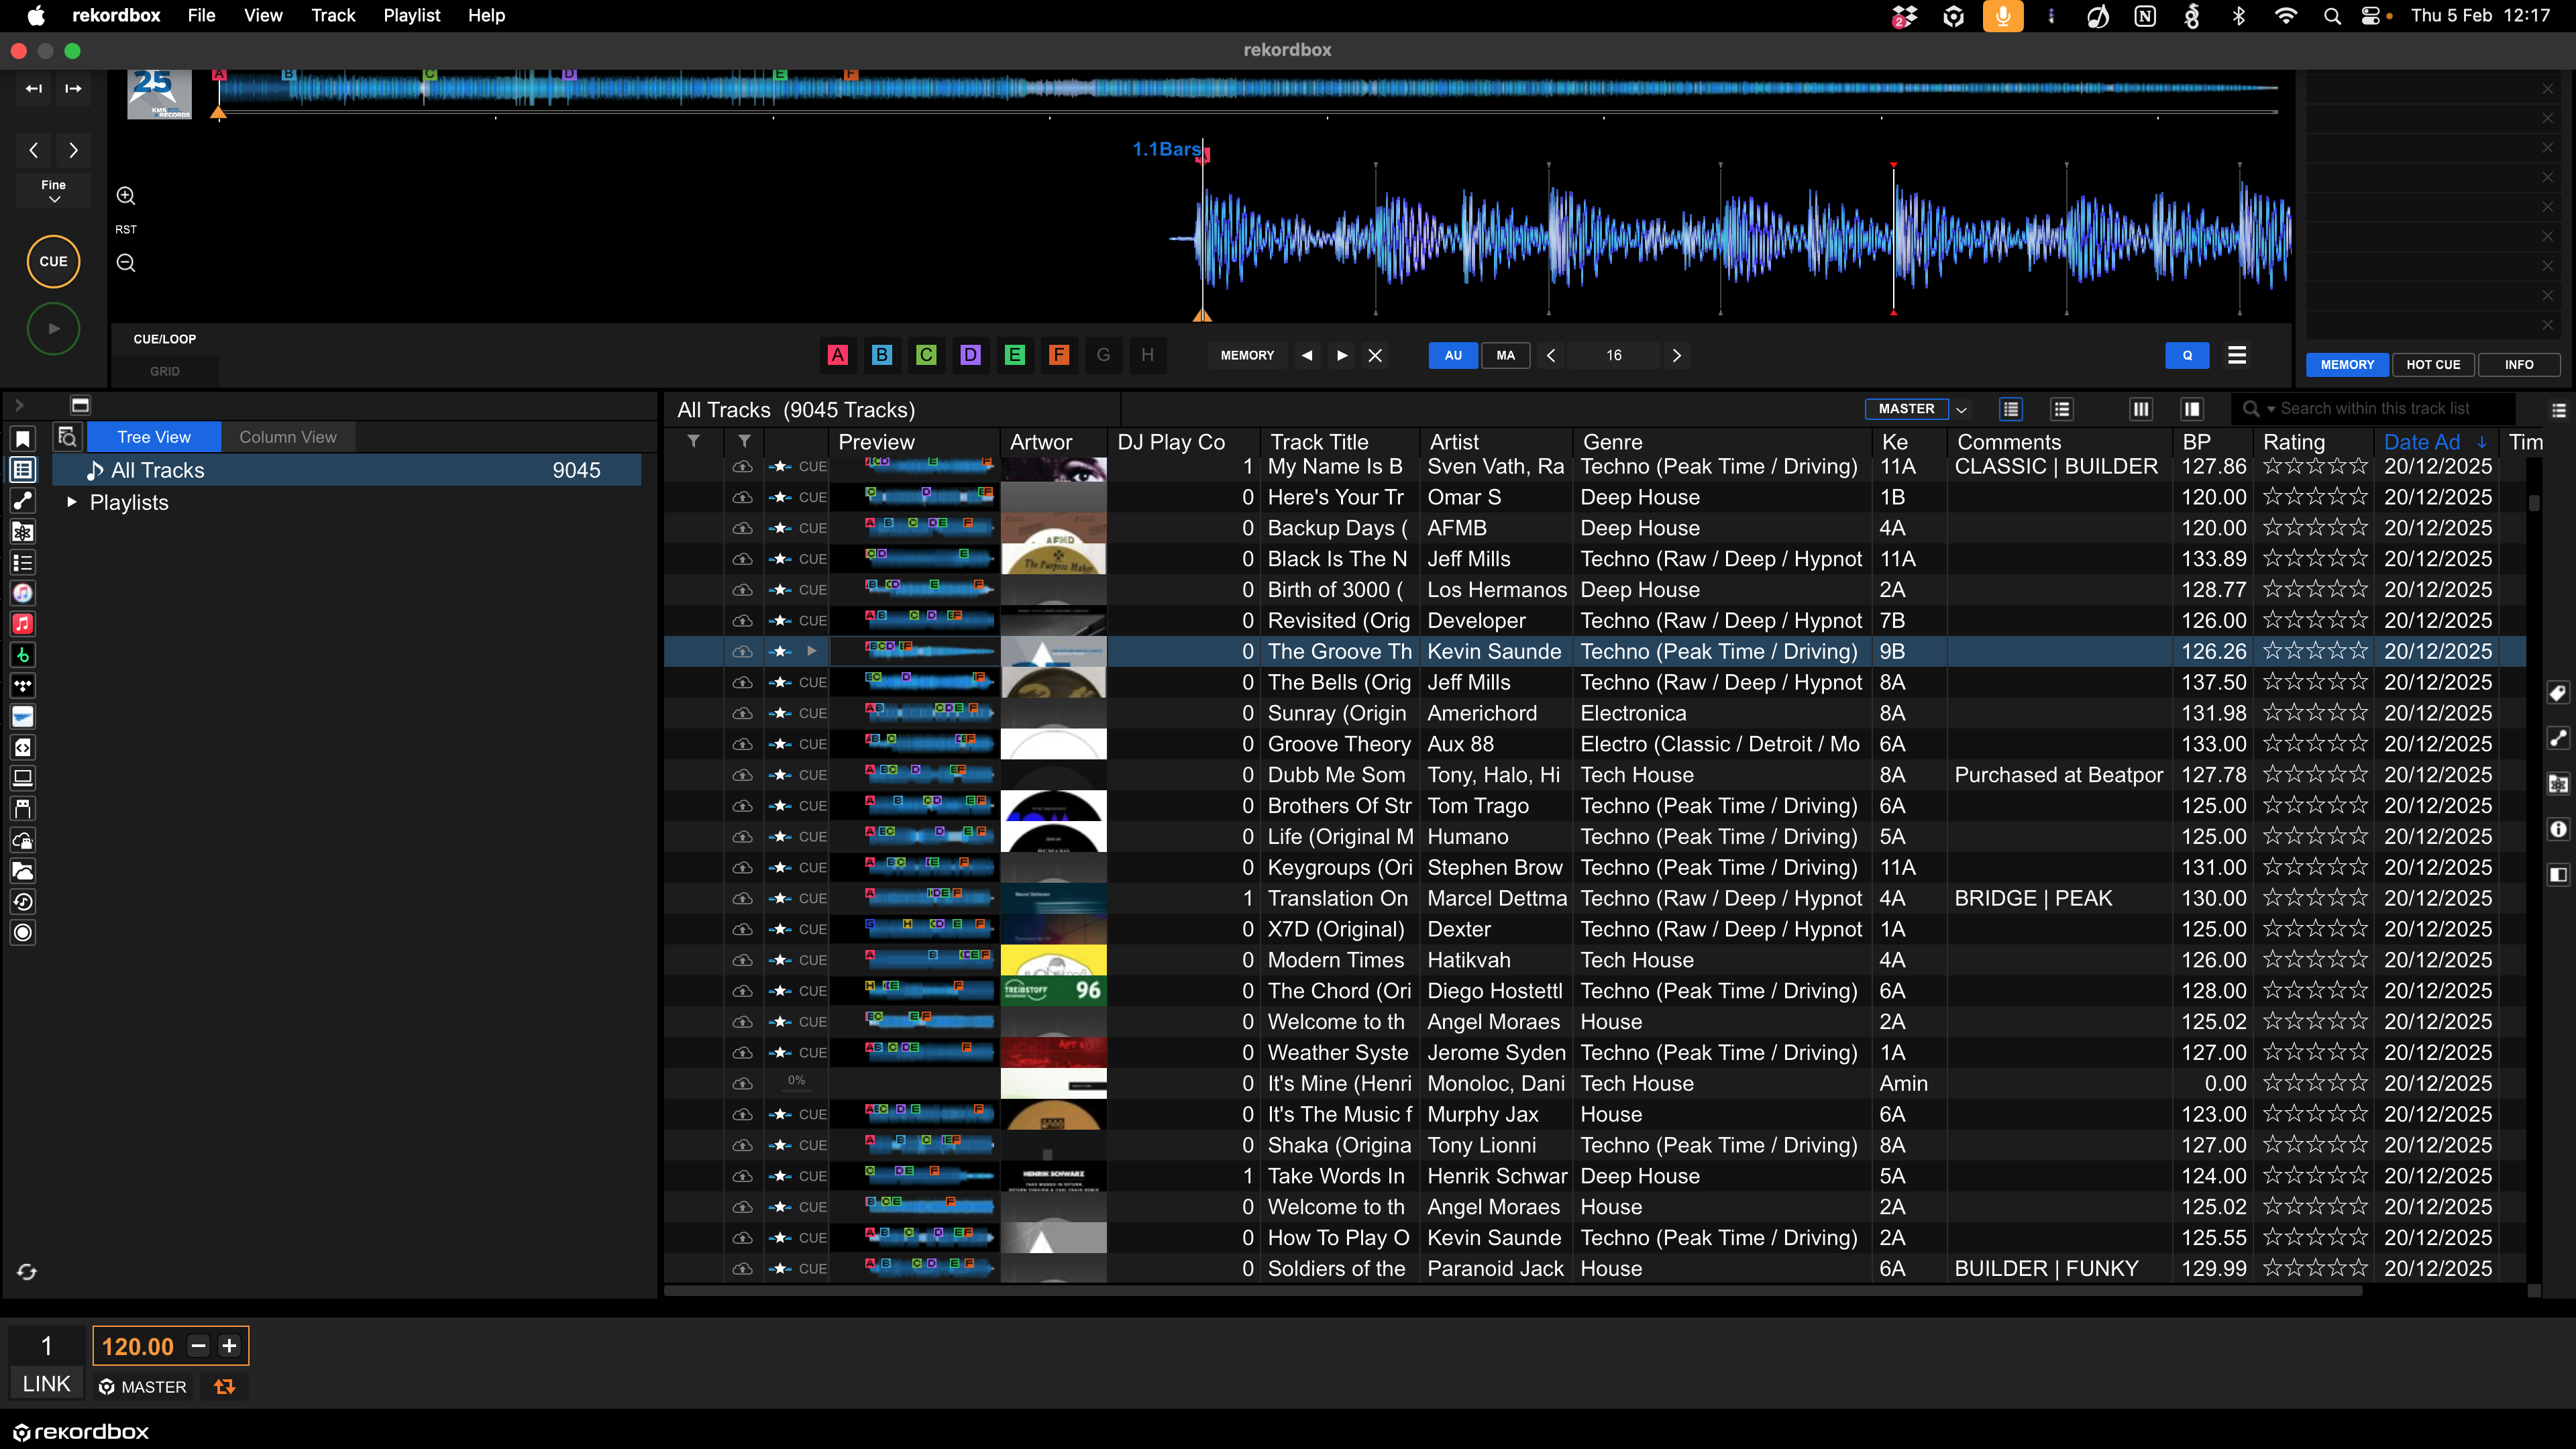Open the Track menu
The height and width of the screenshot is (1449, 2576).
click(x=333, y=15)
